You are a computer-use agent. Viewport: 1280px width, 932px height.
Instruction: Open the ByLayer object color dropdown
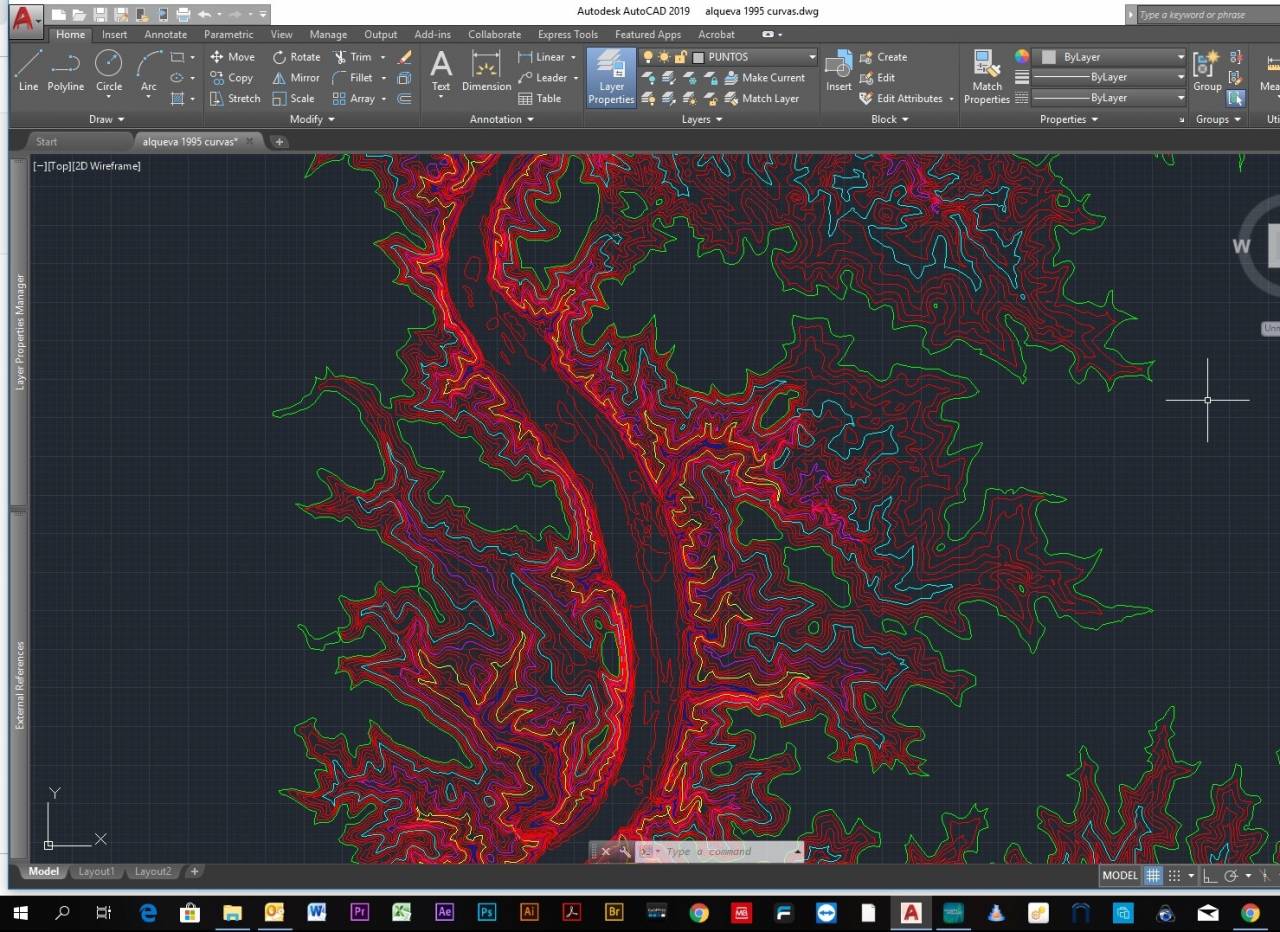(x=1180, y=57)
